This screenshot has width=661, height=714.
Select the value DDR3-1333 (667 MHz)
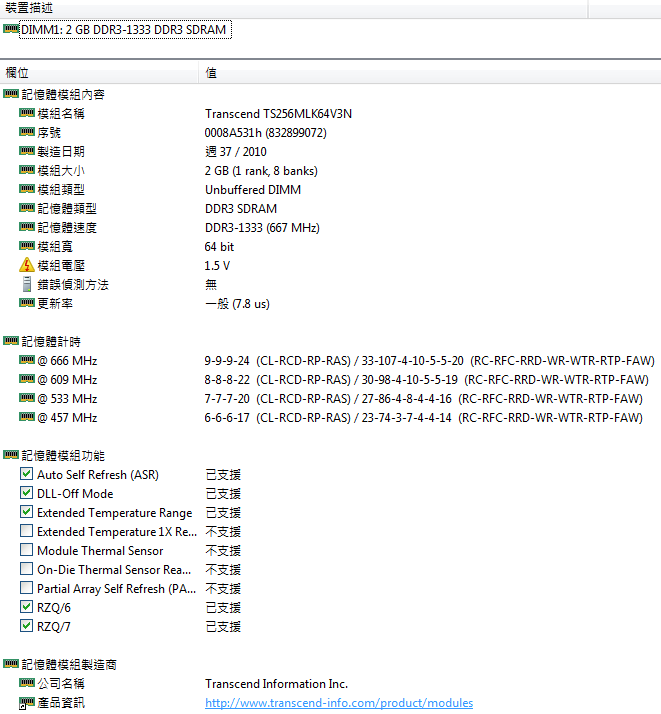(262, 228)
